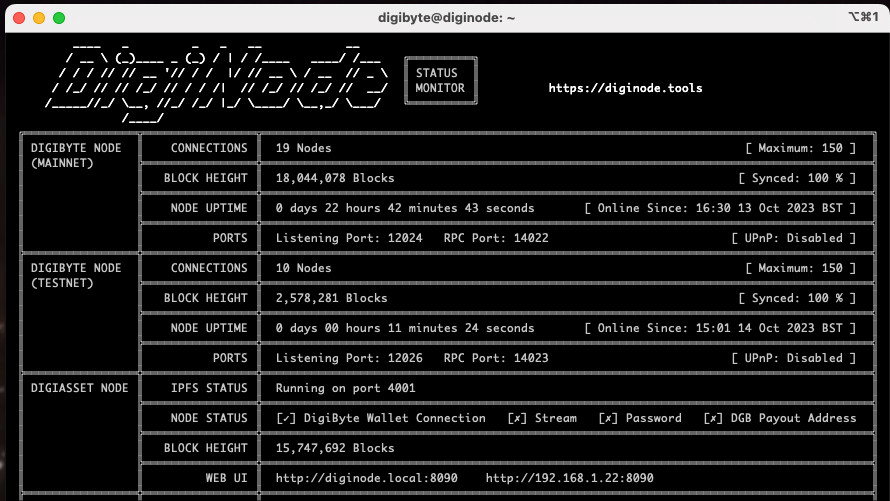Select the mainnet CONNECTIONS row label
Screen dimensions: 890x501
(x=209, y=148)
